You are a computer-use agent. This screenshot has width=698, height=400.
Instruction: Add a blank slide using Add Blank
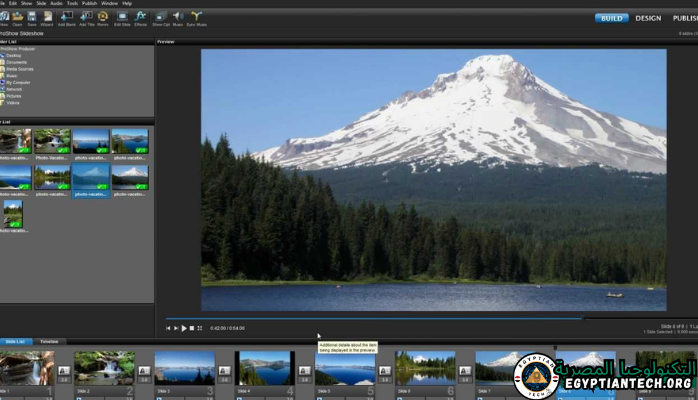click(x=67, y=17)
